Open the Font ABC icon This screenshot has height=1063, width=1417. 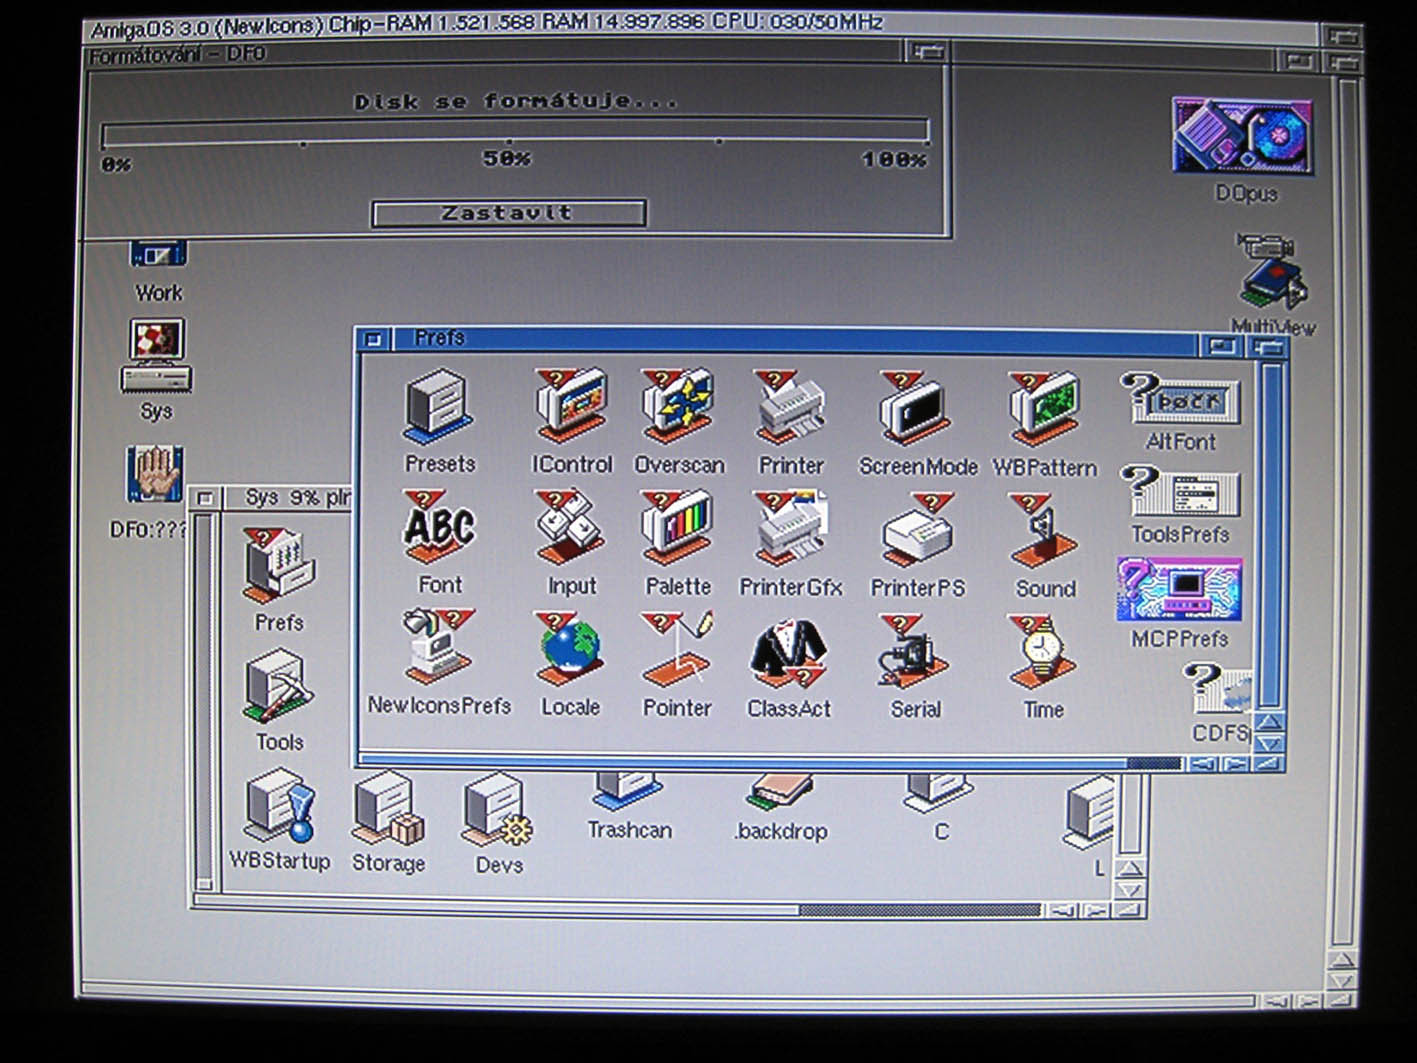439,528
